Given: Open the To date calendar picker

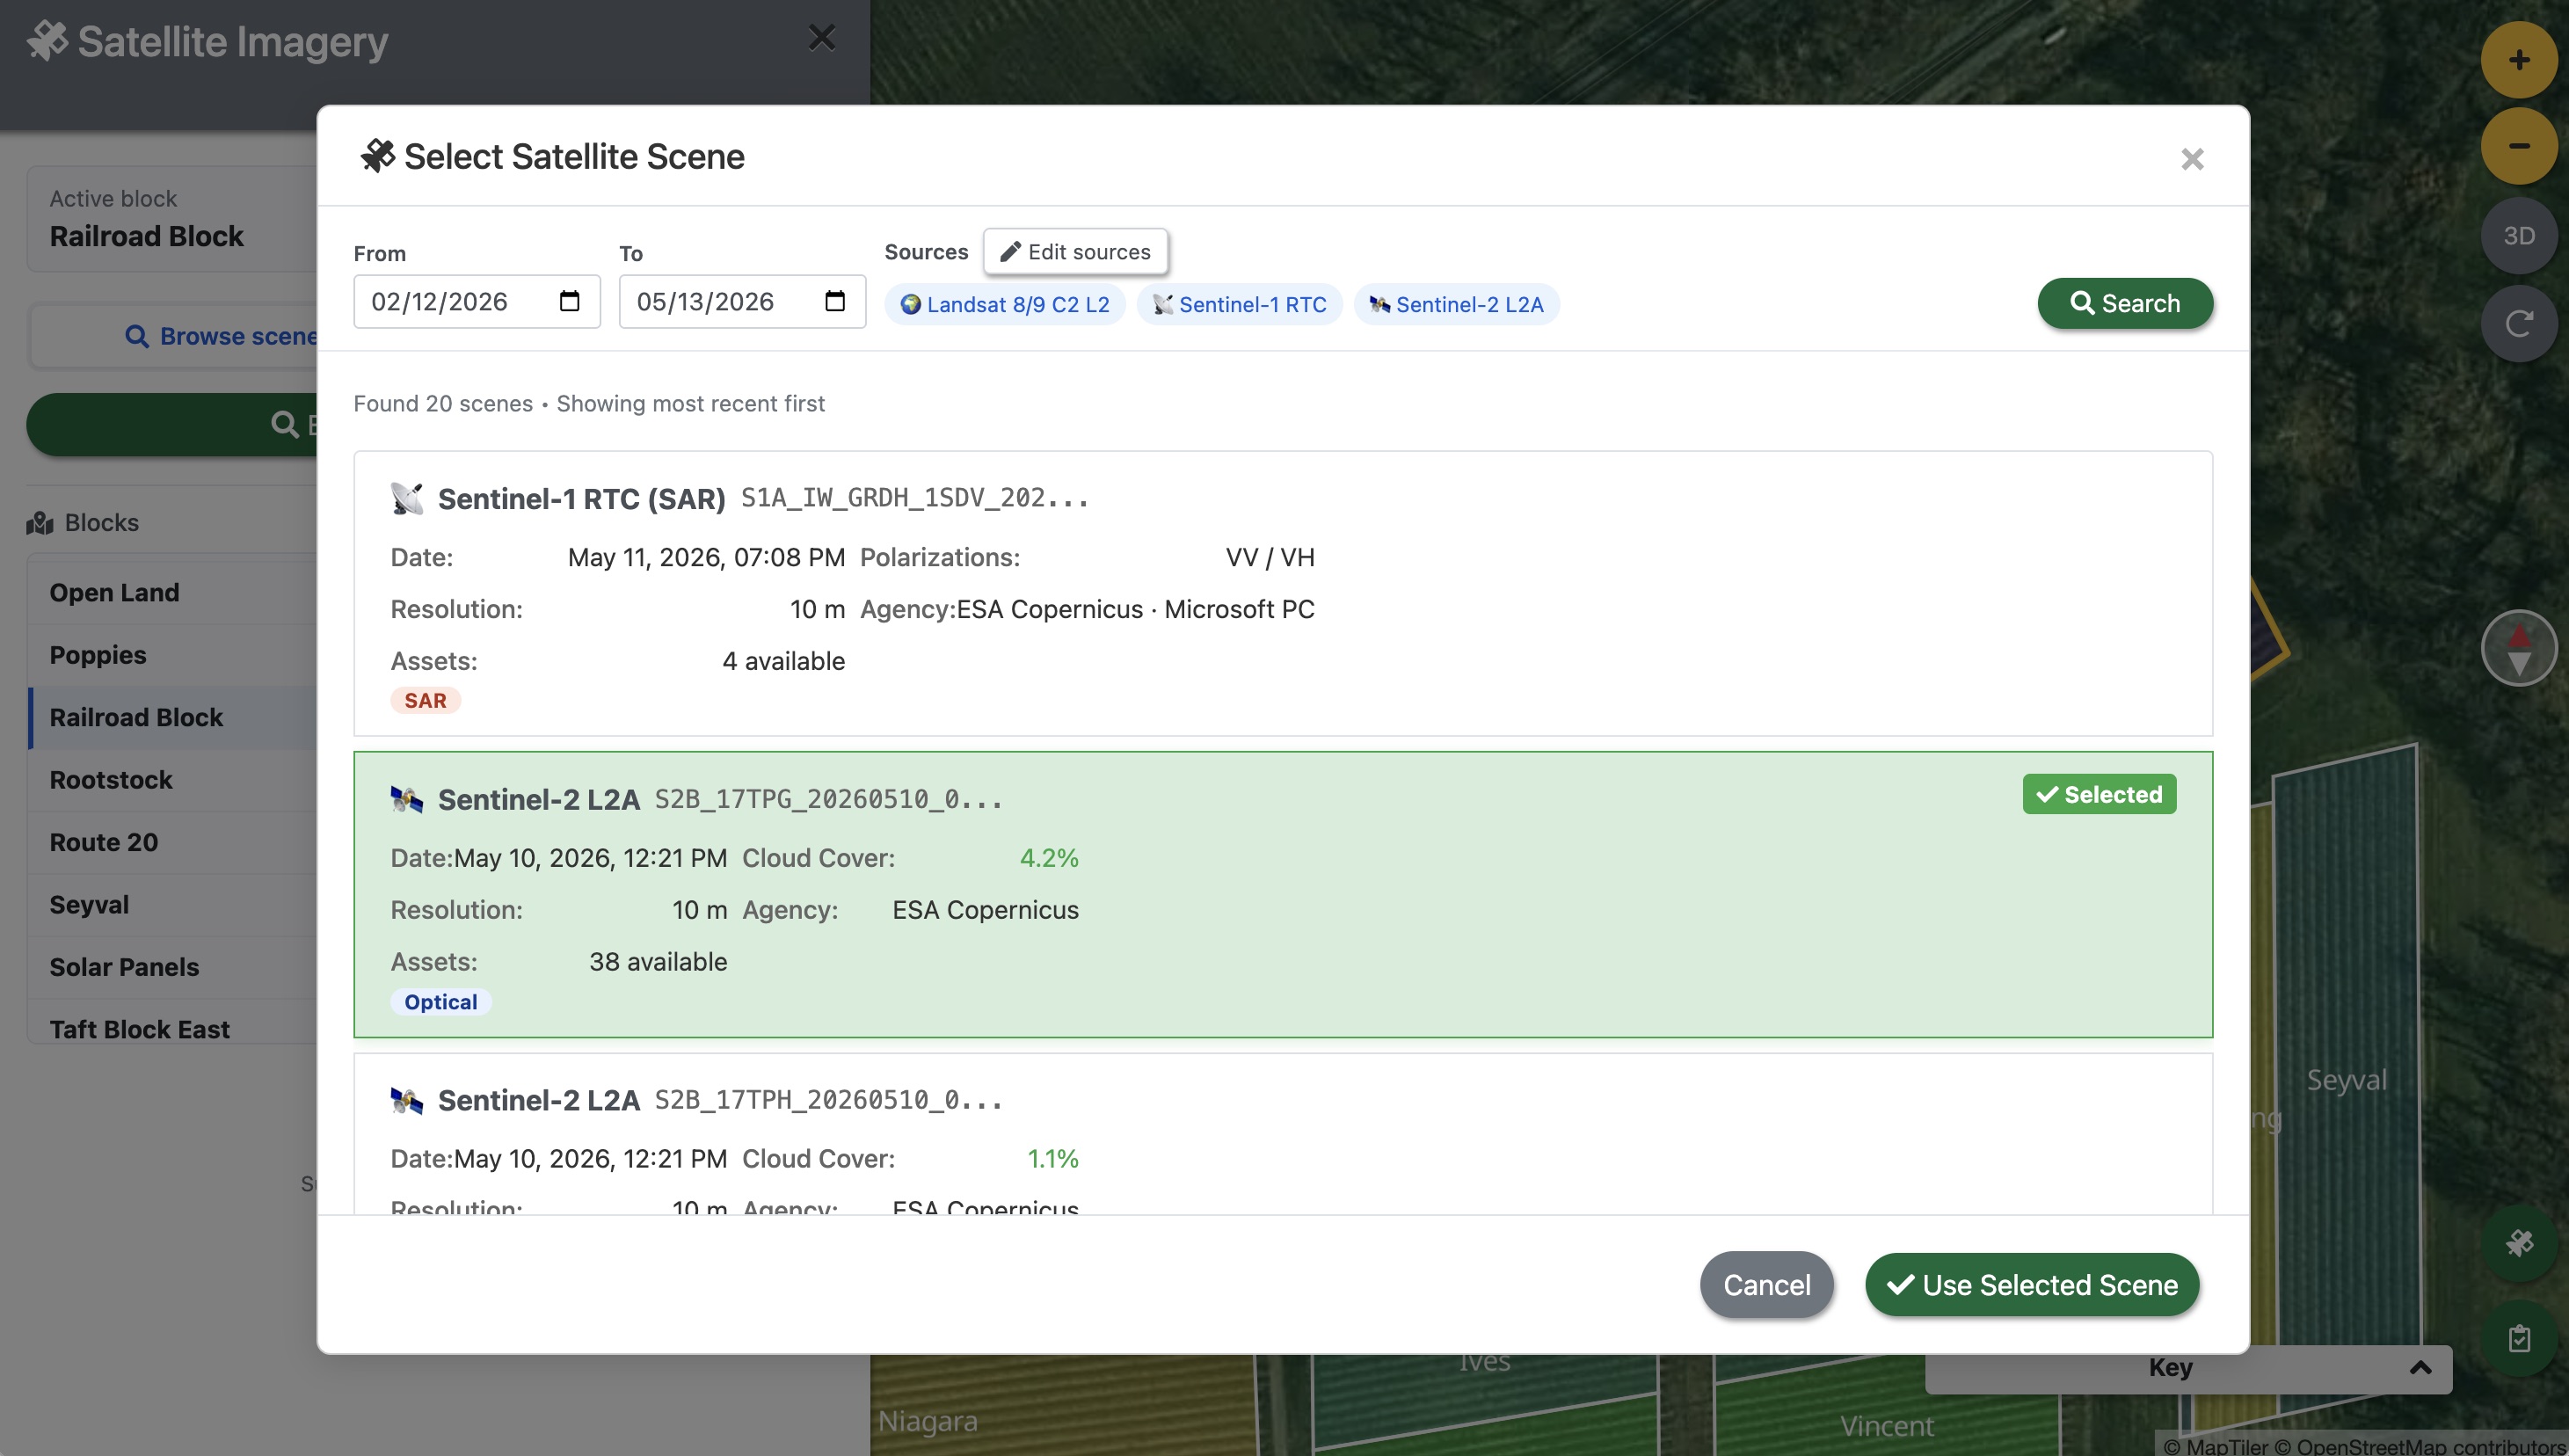Looking at the screenshot, I should tap(835, 301).
